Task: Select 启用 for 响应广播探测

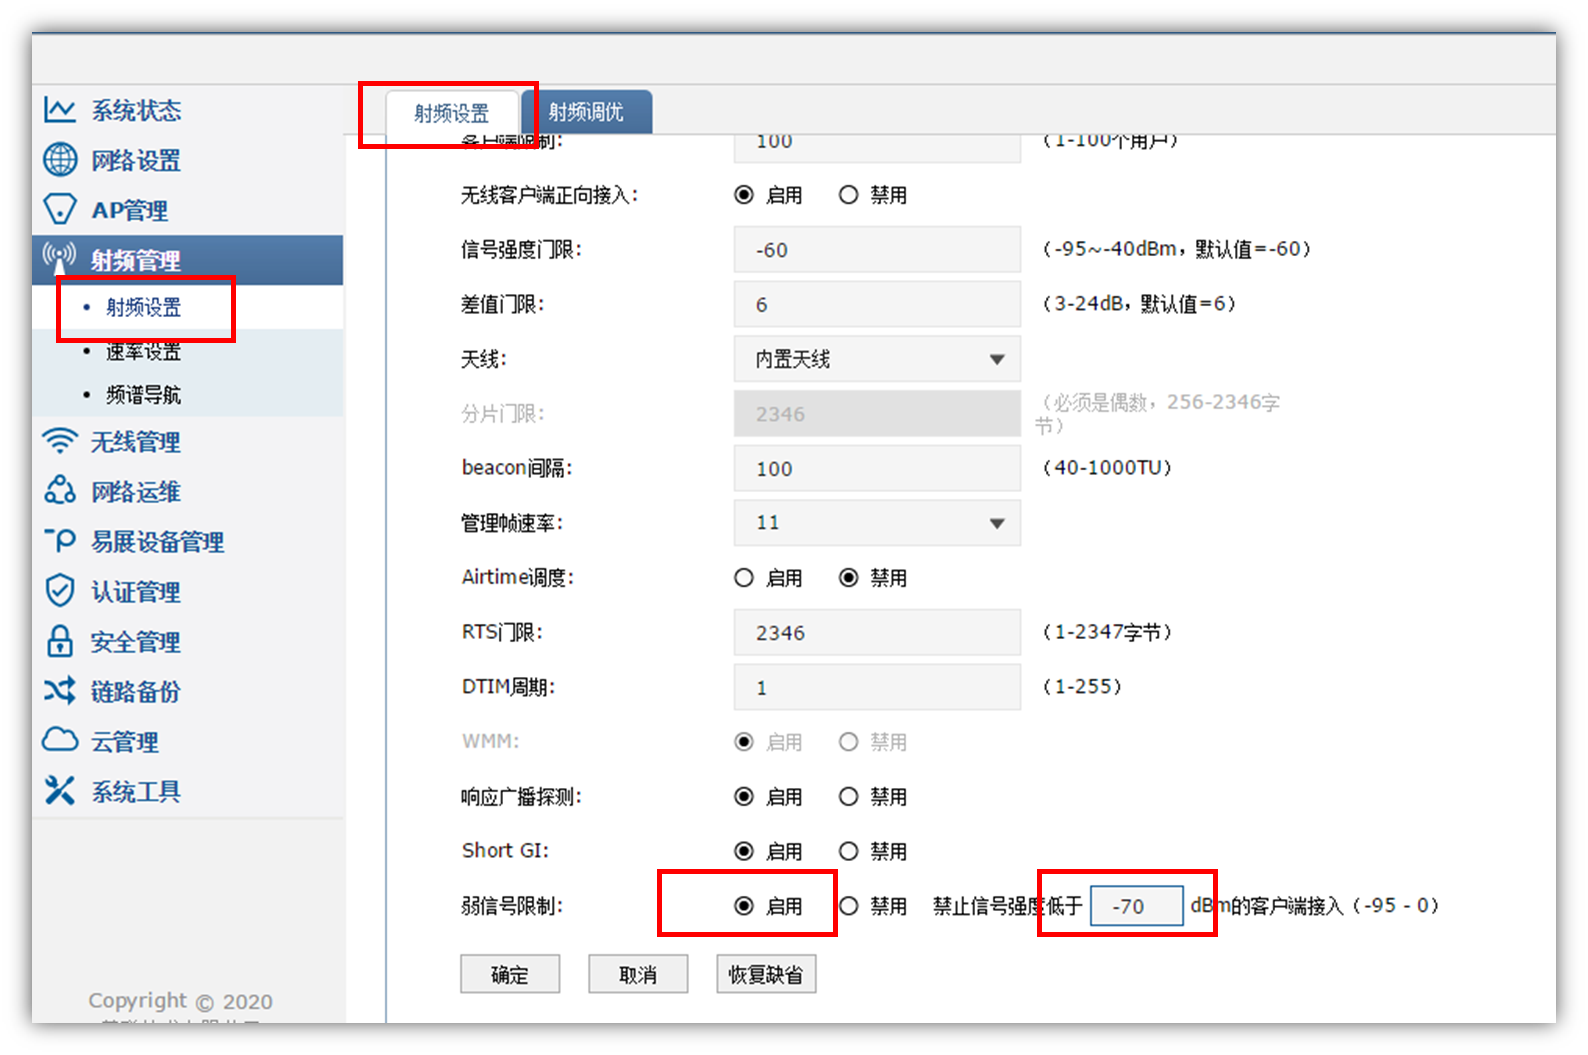Action: [x=744, y=797]
